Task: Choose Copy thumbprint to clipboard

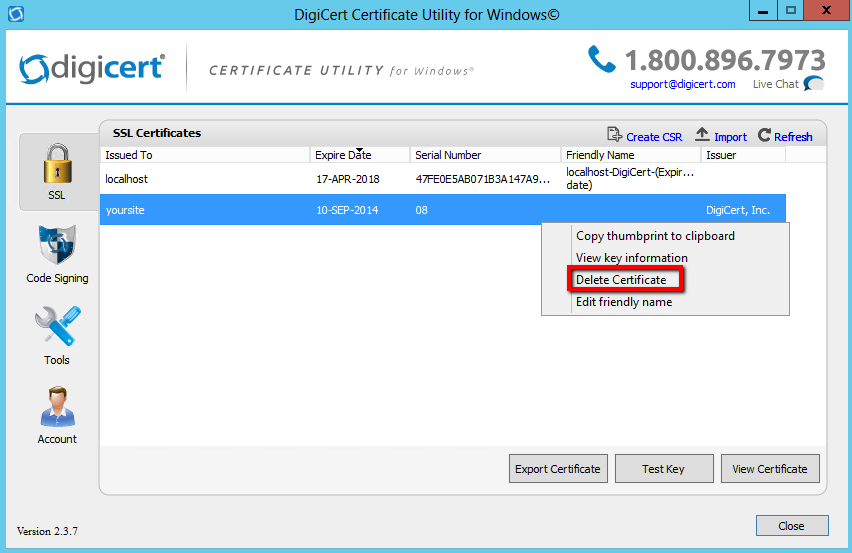Action: [x=655, y=236]
